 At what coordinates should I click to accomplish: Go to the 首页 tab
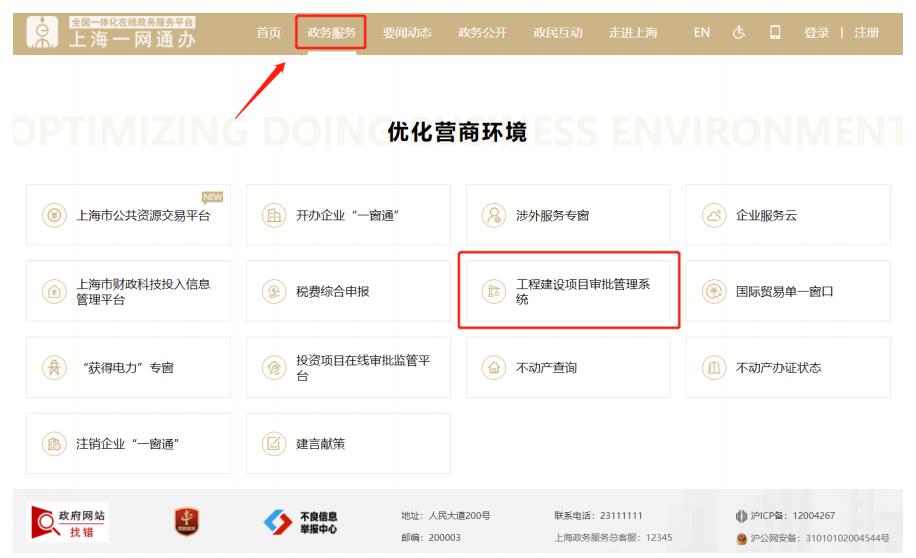268,32
